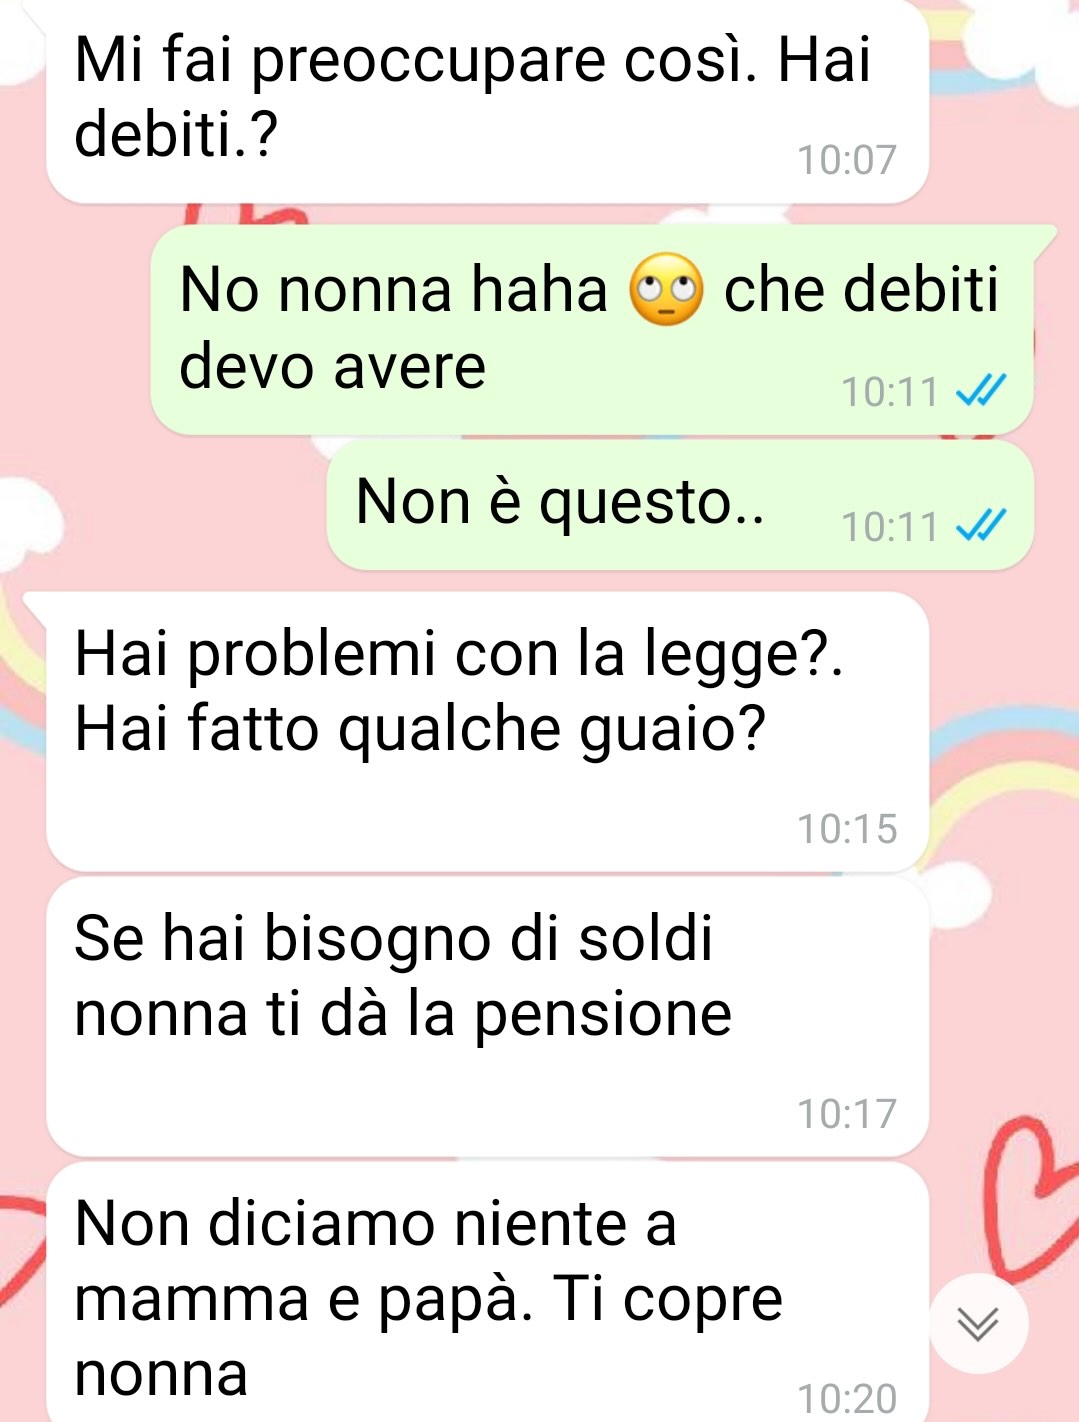
Task: Tap the 10:20 timestamp
Action: (847, 1398)
